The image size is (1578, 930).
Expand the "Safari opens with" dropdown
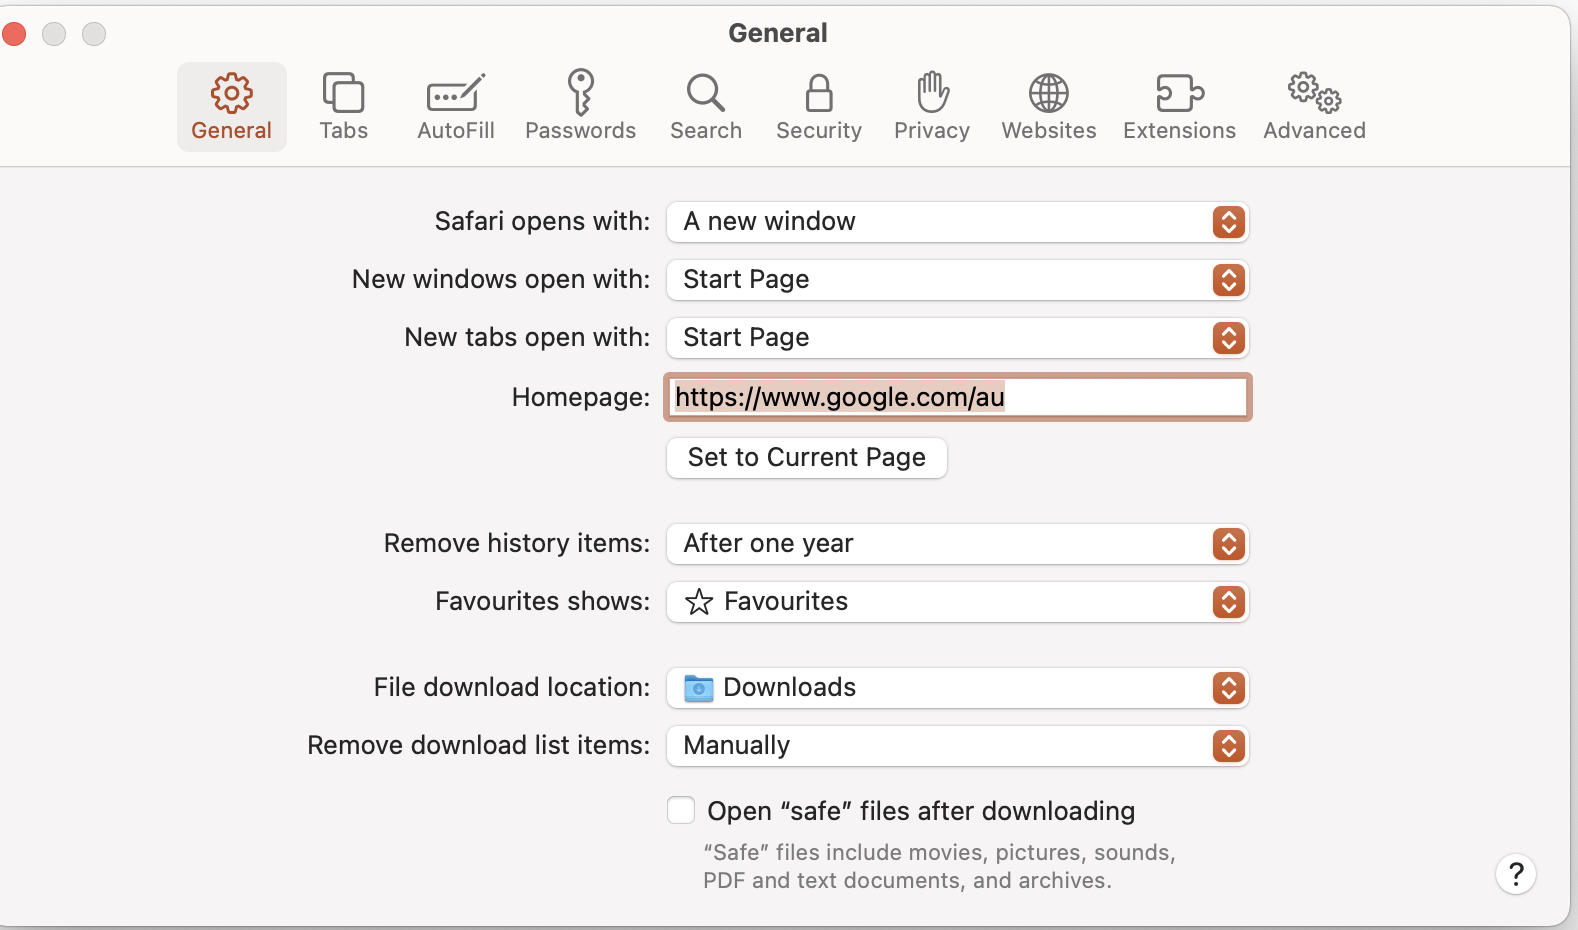click(x=957, y=222)
